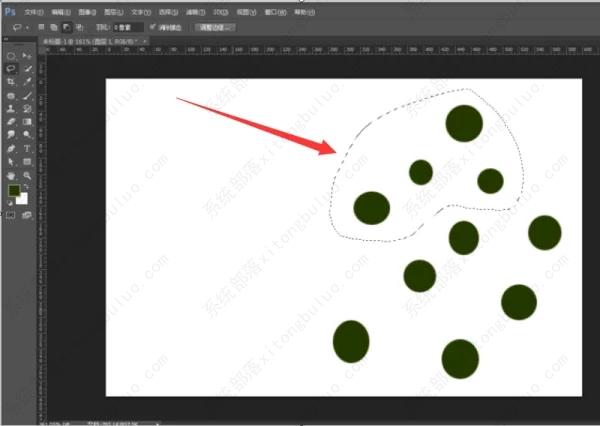Click the dark green foreground color swatch

coord(14,191)
